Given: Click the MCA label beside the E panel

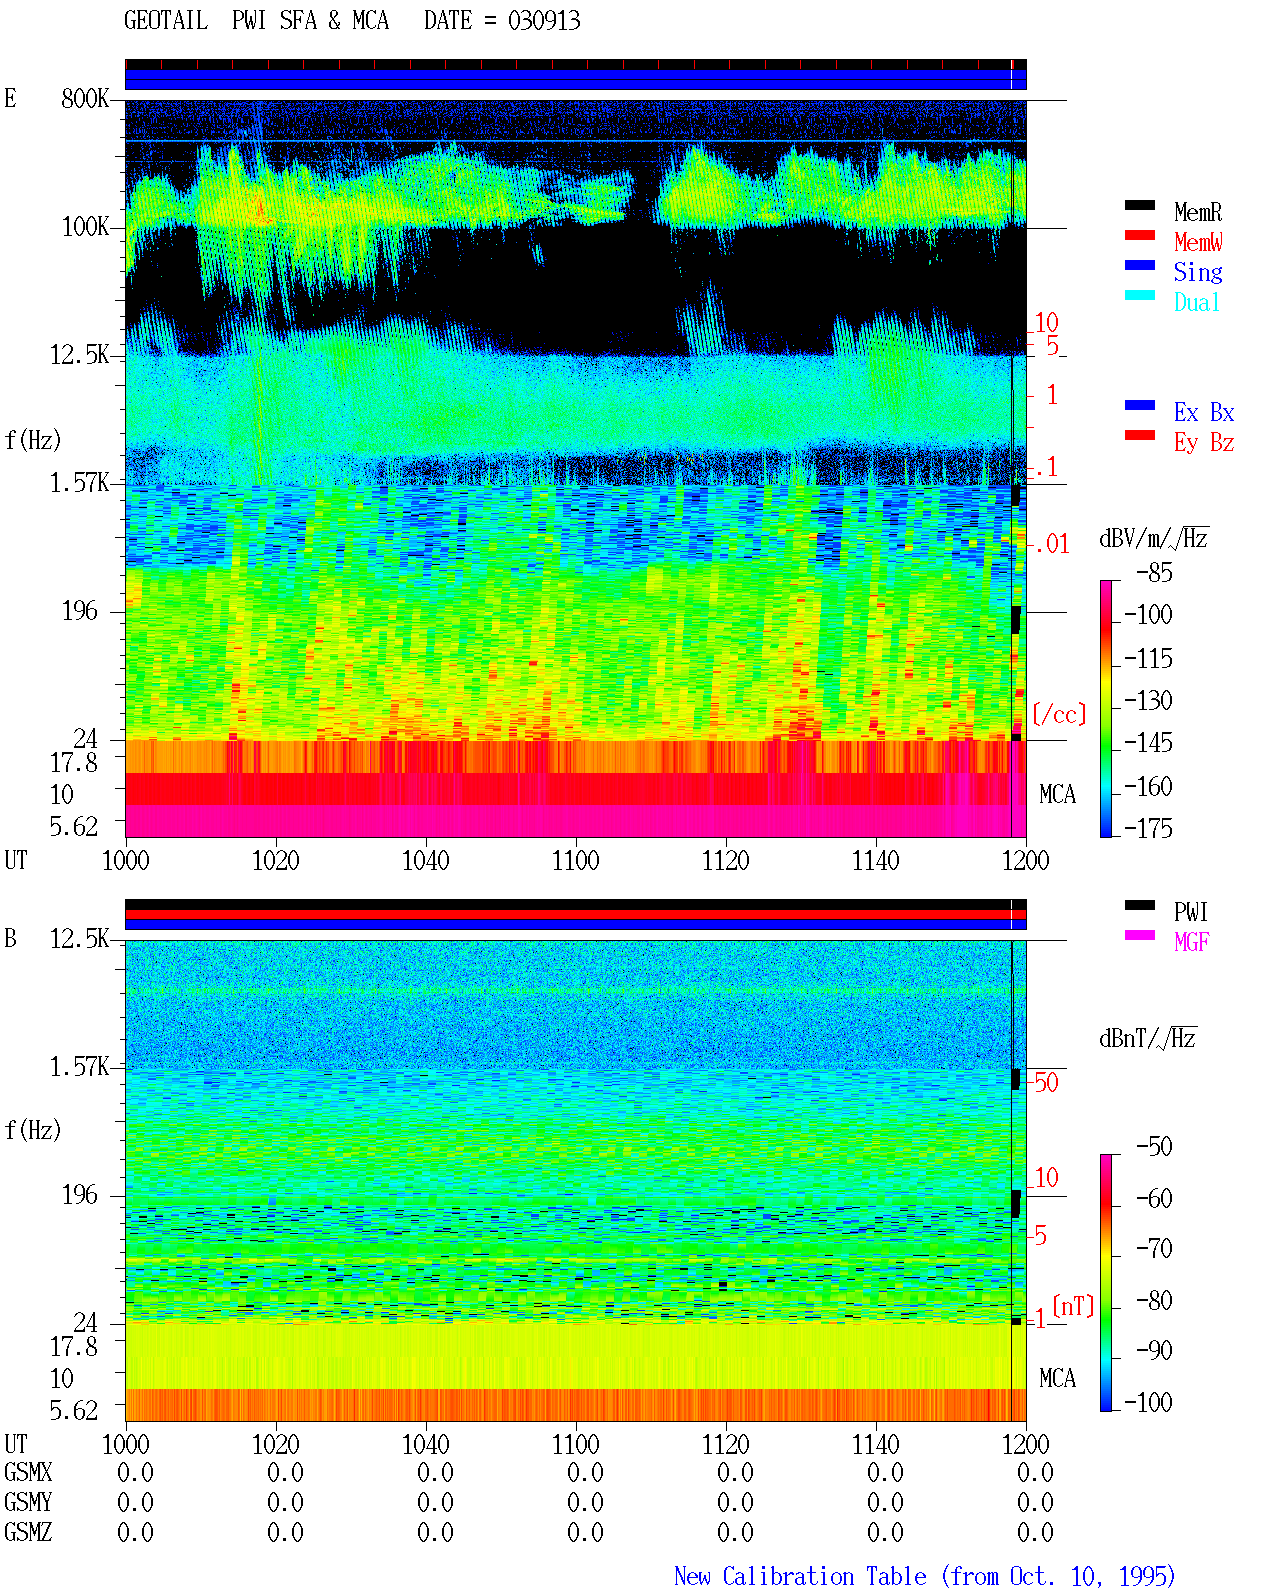Looking at the screenshot, I should pyautogui.click(x=1057, y=795).
